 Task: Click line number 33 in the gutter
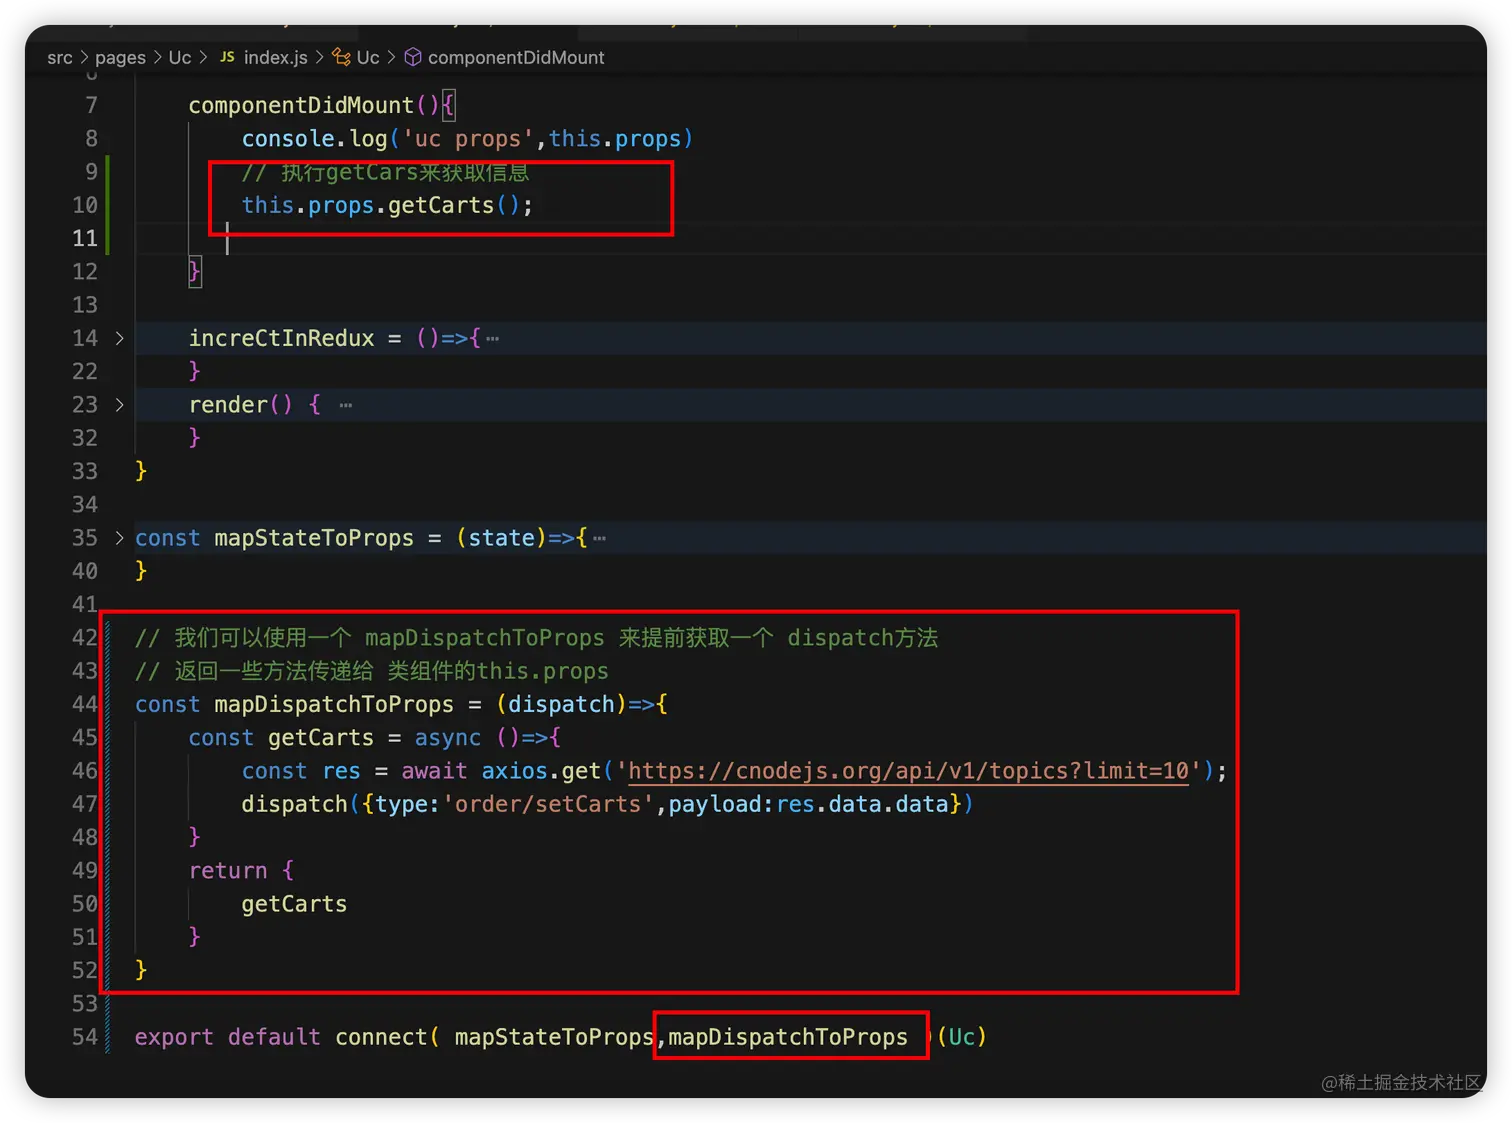(x=85, y=471)
